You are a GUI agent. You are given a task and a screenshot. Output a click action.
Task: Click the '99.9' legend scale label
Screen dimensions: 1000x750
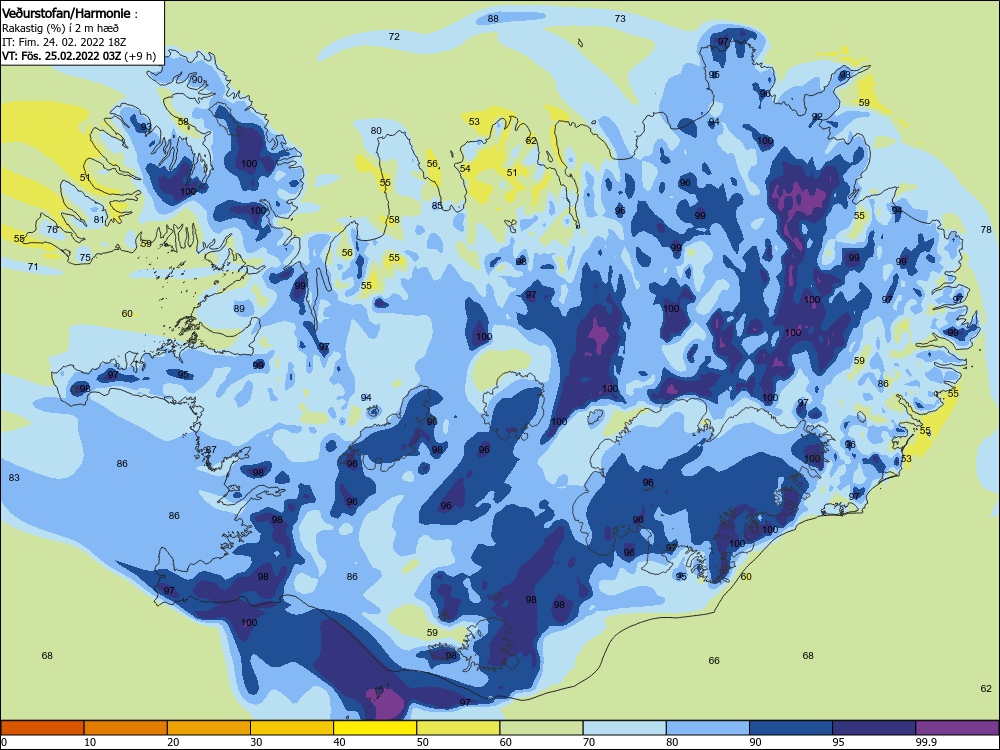pyautogui.click(x=926, y=742)
